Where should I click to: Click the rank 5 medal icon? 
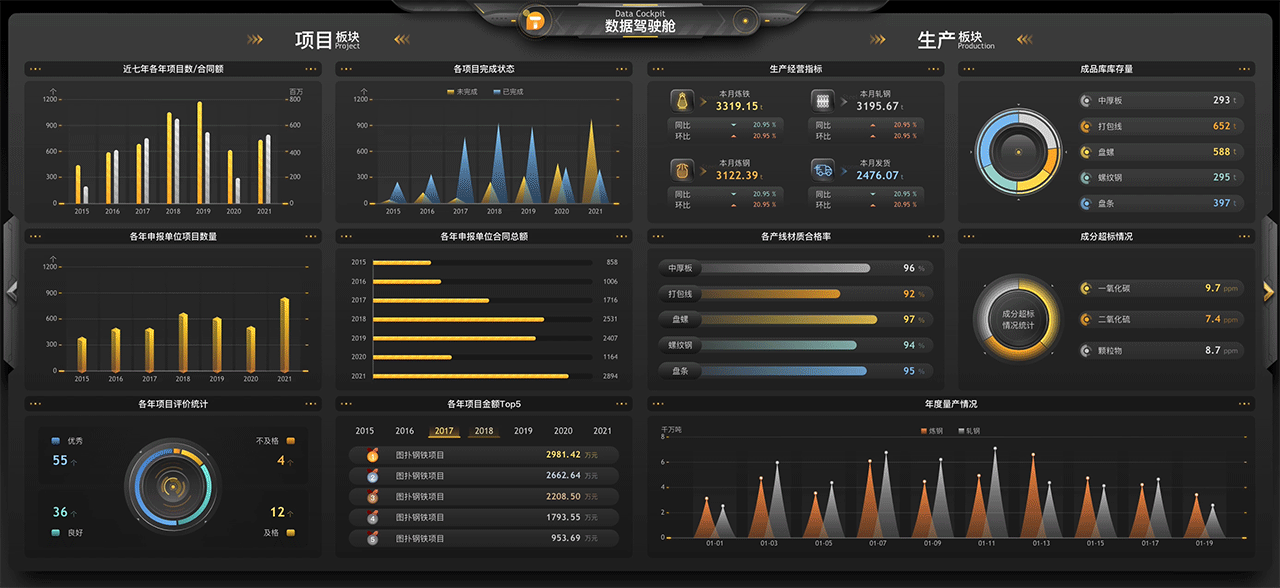[372, 539]
